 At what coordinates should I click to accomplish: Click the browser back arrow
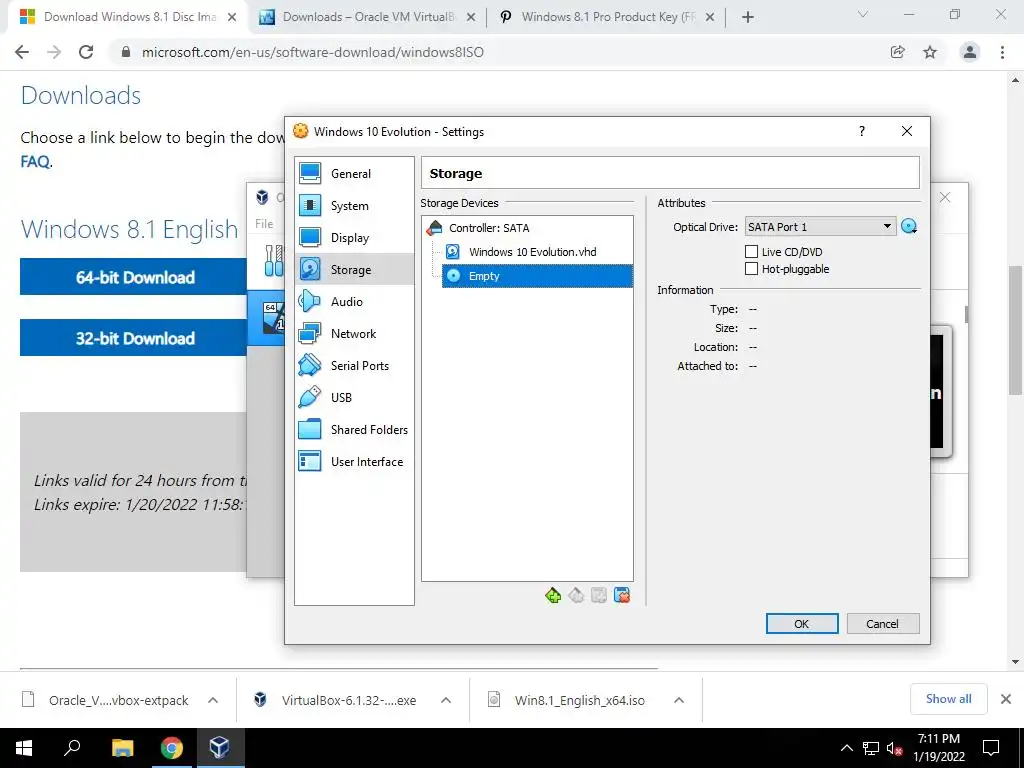tap(22, 52)
